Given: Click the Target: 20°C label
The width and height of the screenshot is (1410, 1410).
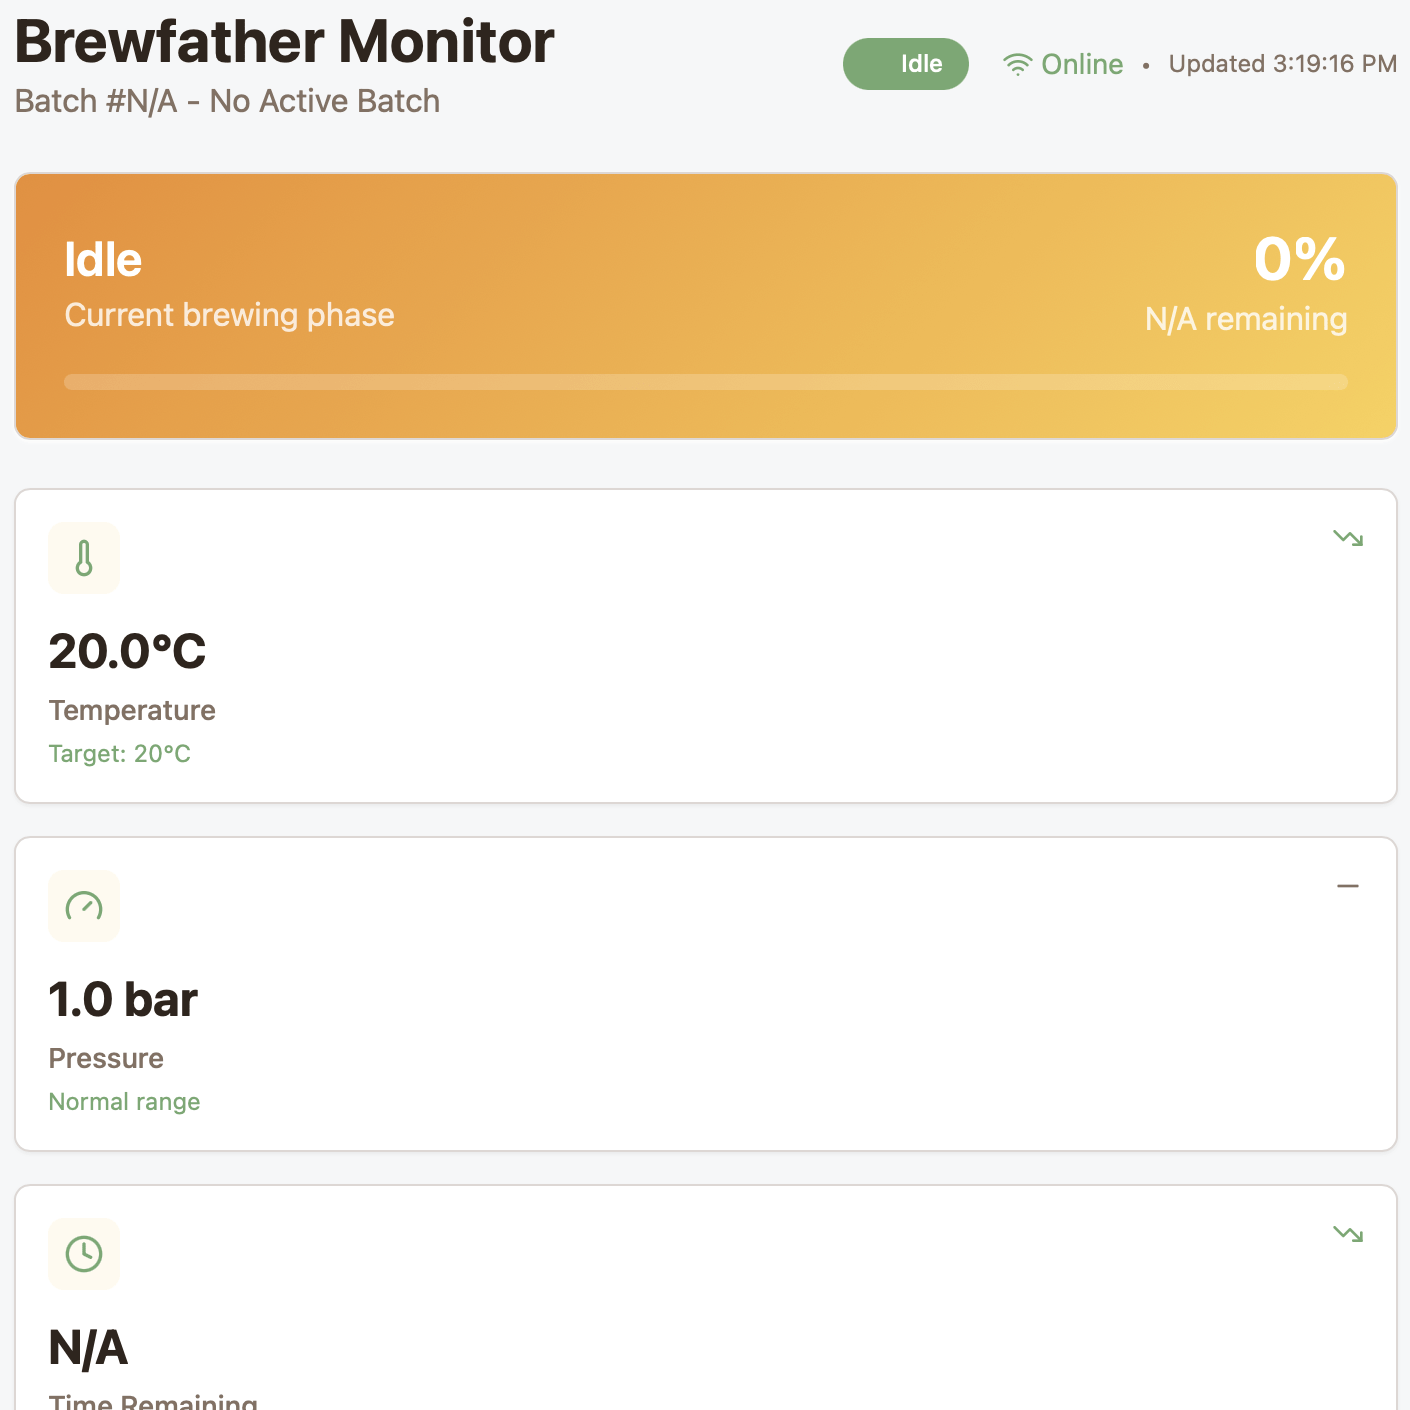Looking at the screenshot, I should [x=119, y=754].
